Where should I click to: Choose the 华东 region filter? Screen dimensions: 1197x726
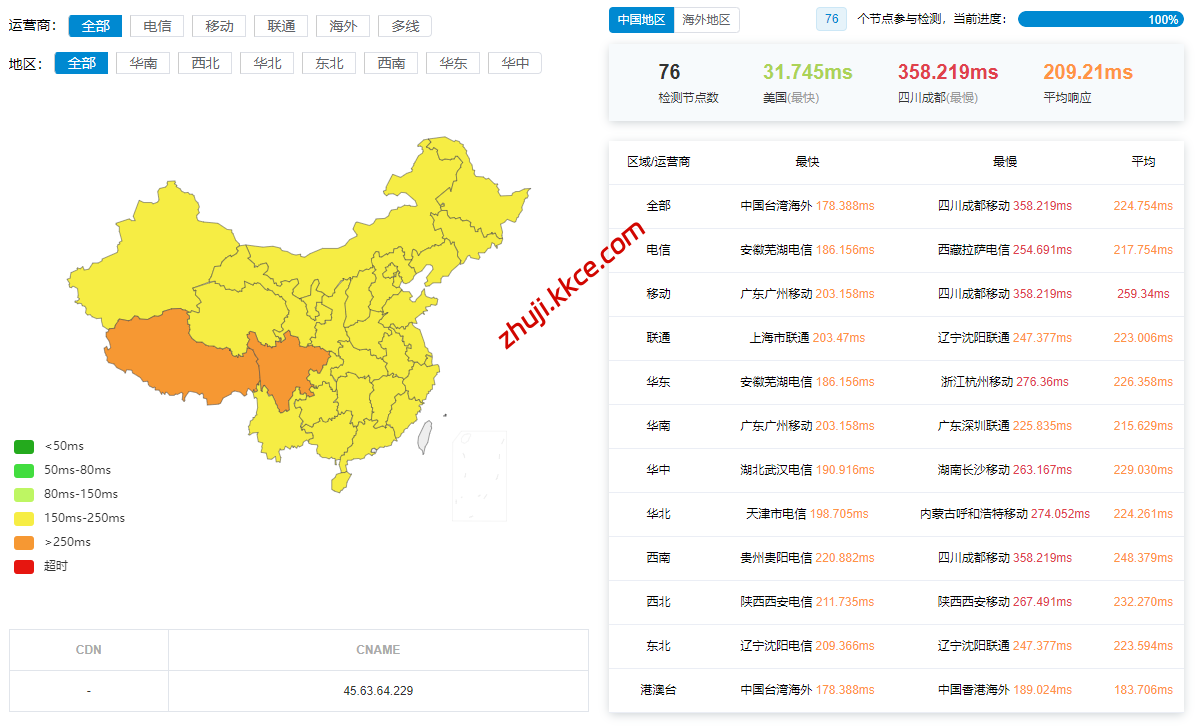point(453,63)
